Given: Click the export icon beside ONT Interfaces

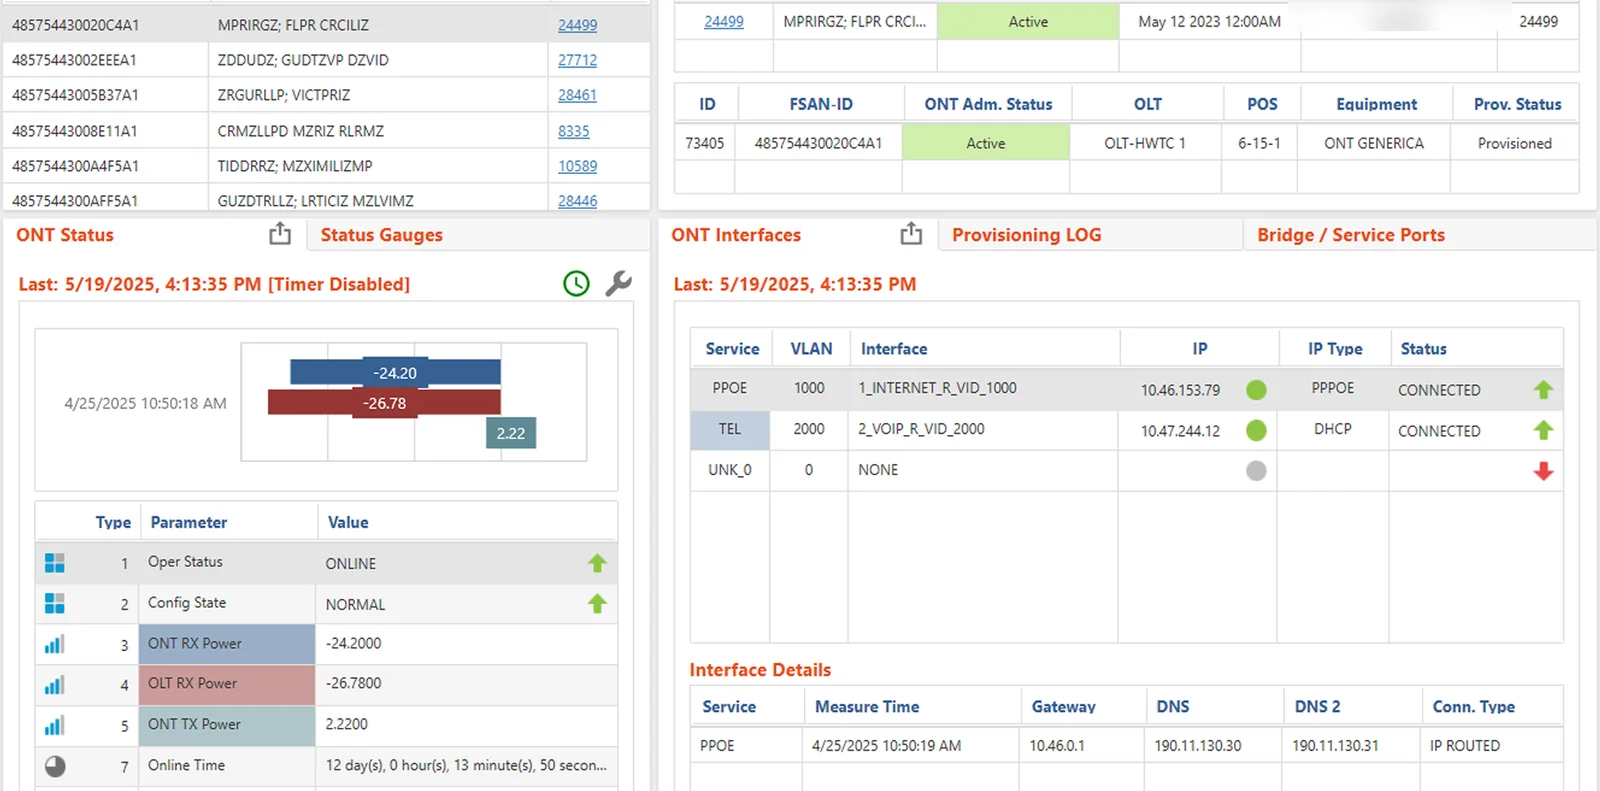Looking at the screenshot, I should [911, 234].
